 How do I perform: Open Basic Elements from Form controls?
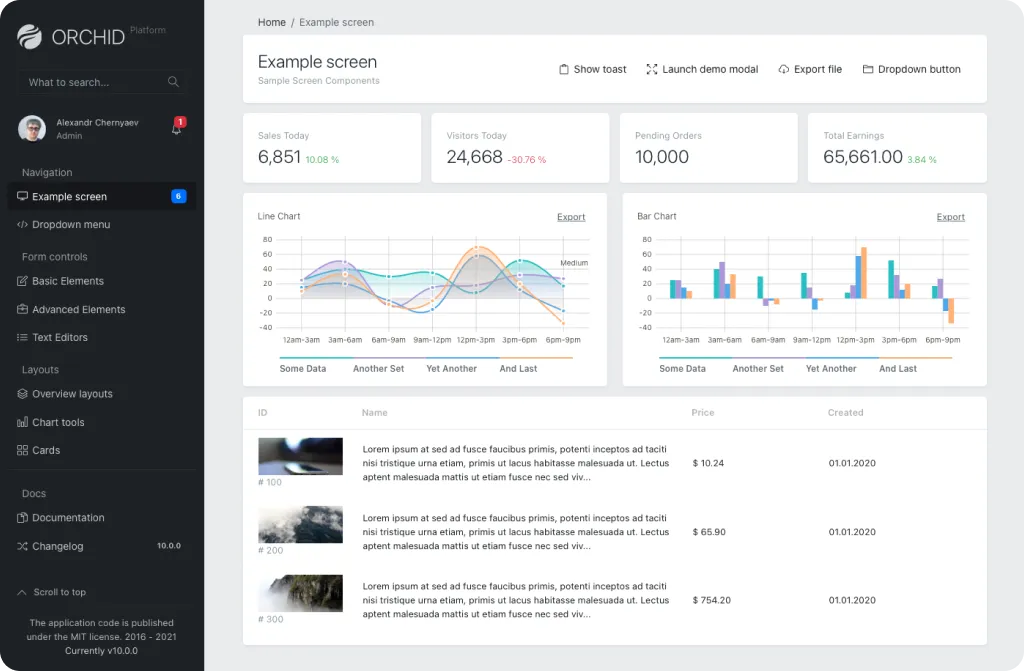[69, 281]
